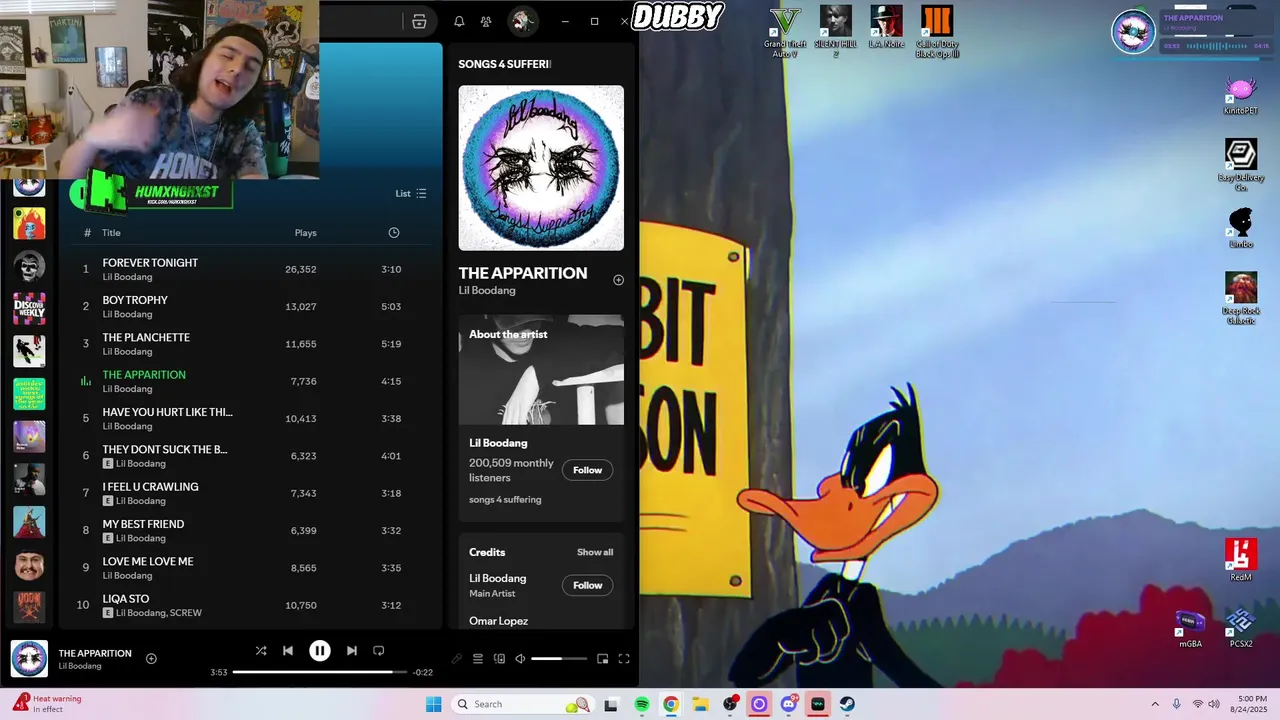Open Easy Delivery Co. desktop shortcut
Image resolution: width=1280 pixels, height=720 pixels.
click(1241, 166)
